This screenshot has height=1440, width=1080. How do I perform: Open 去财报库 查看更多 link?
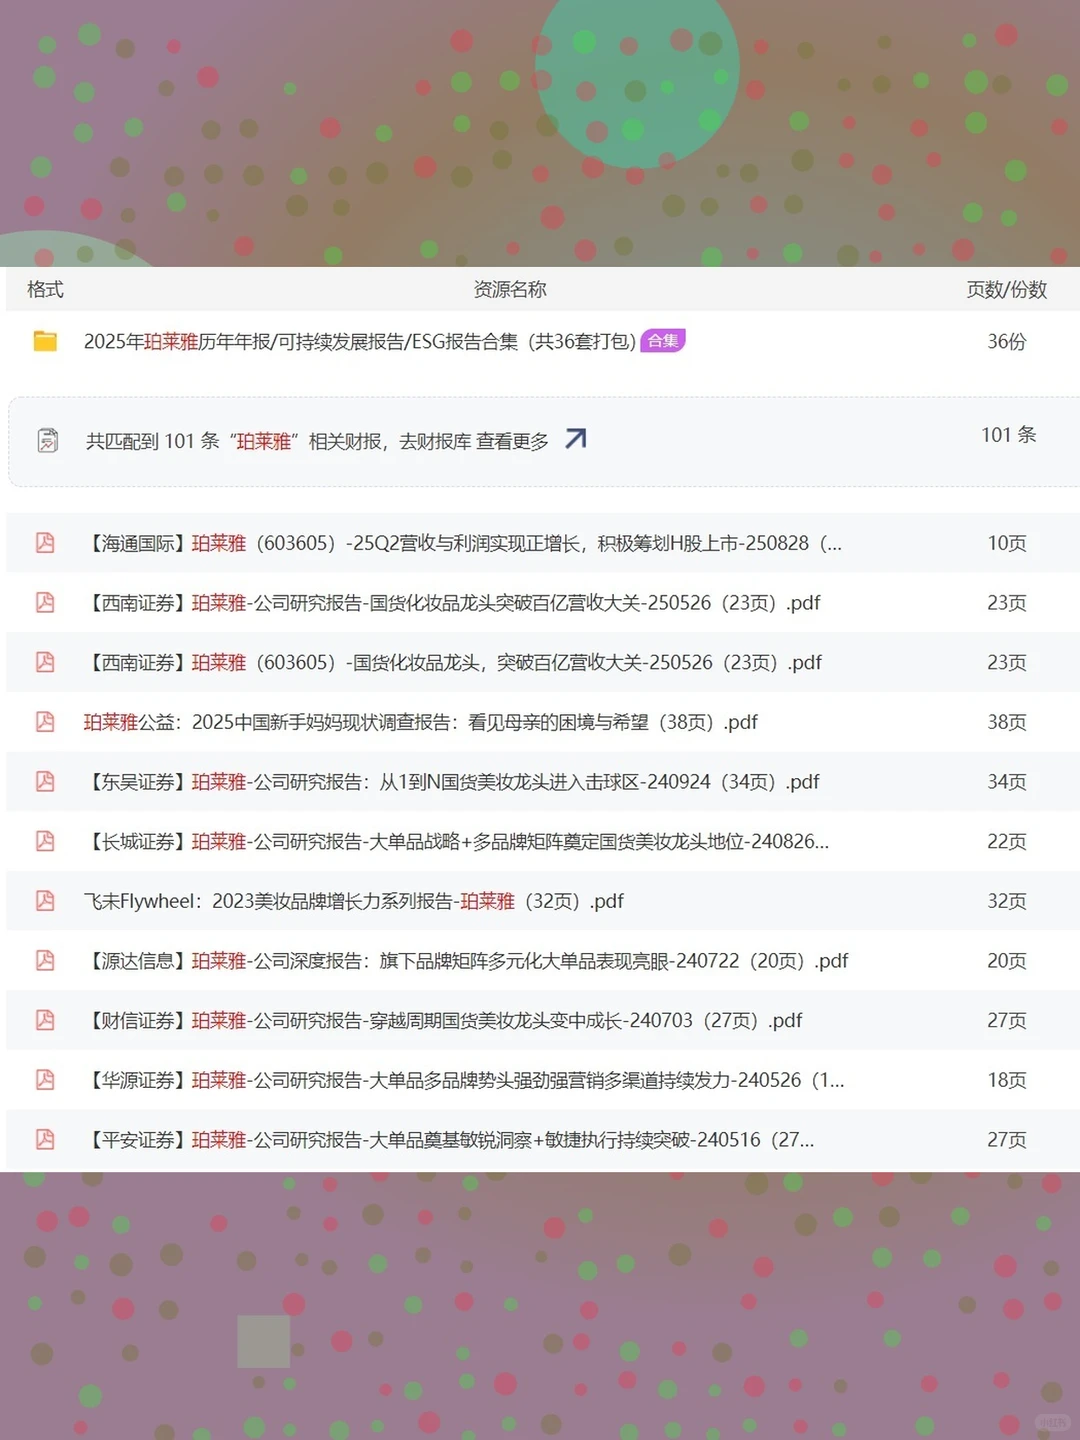click(x=474, y=441)
